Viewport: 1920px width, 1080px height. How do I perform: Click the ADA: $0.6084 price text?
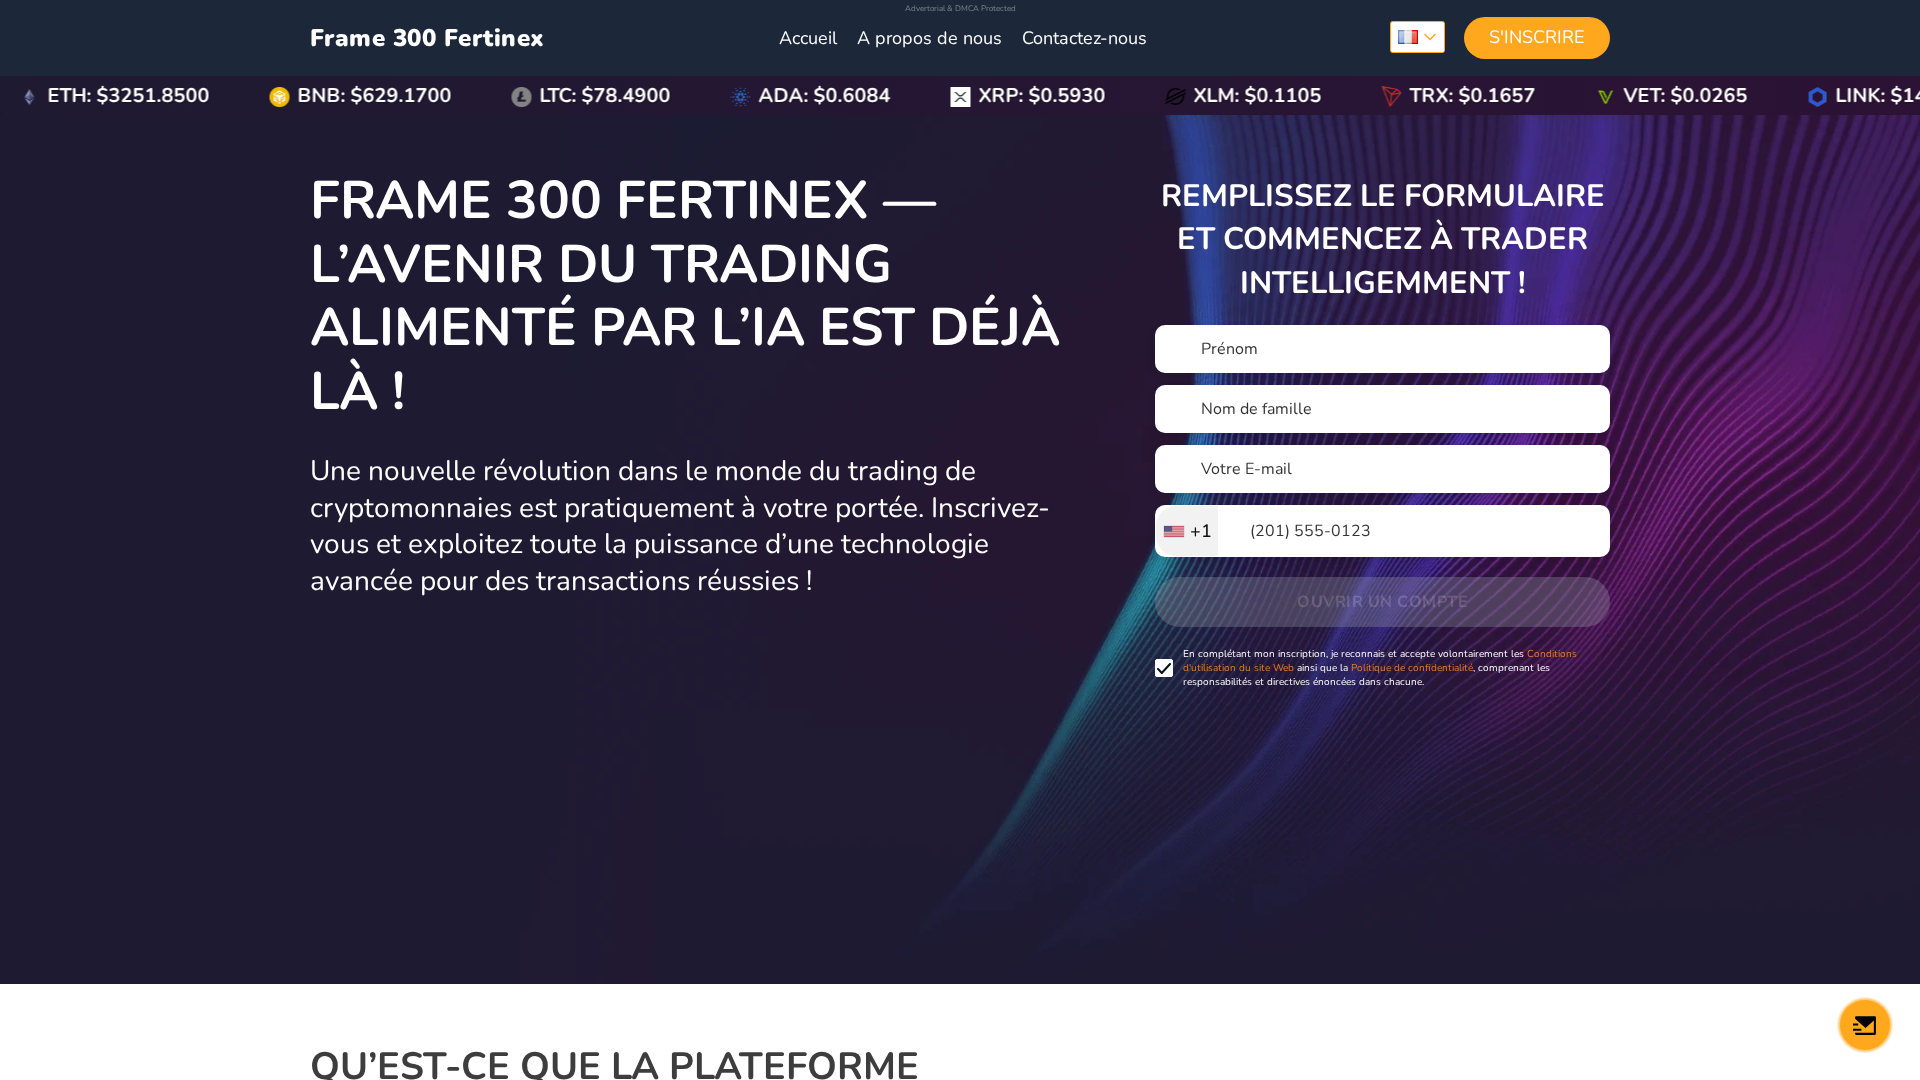point(824,96)
